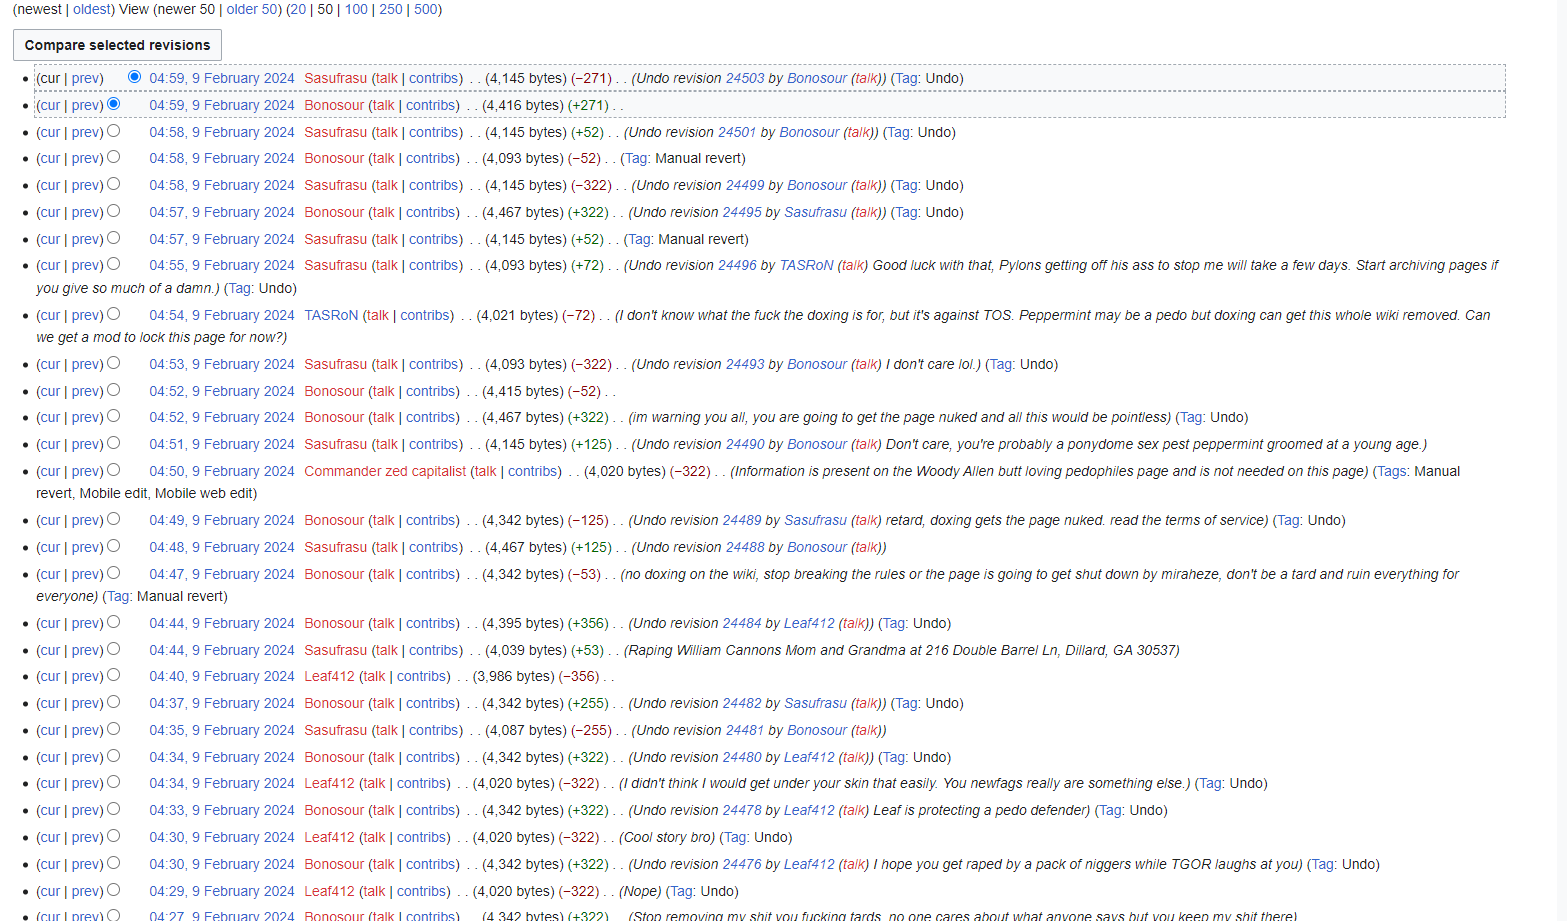Select radio for 04:40 Leaf412 revision
Image resolution: width=1567 pixels, height=921 pixels.
click(x=114, y=675)
